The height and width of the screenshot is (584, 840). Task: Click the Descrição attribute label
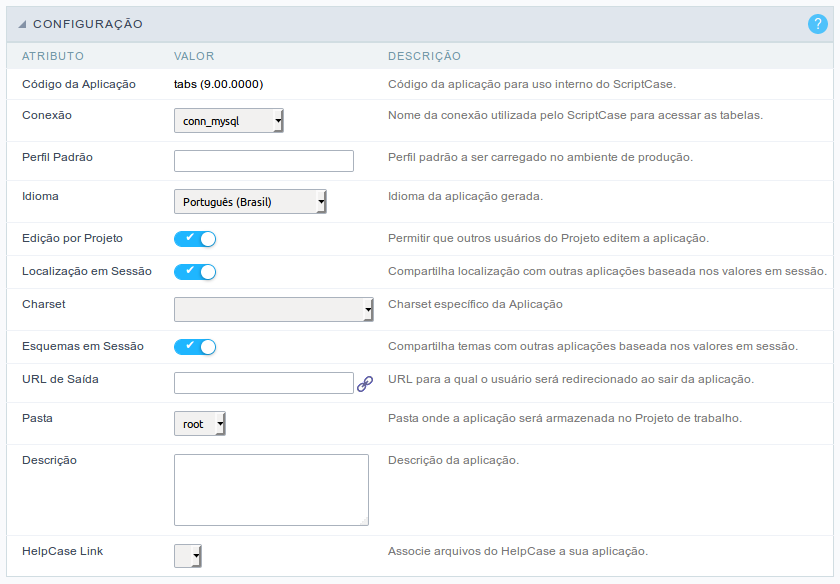click(x=49, y=460)
